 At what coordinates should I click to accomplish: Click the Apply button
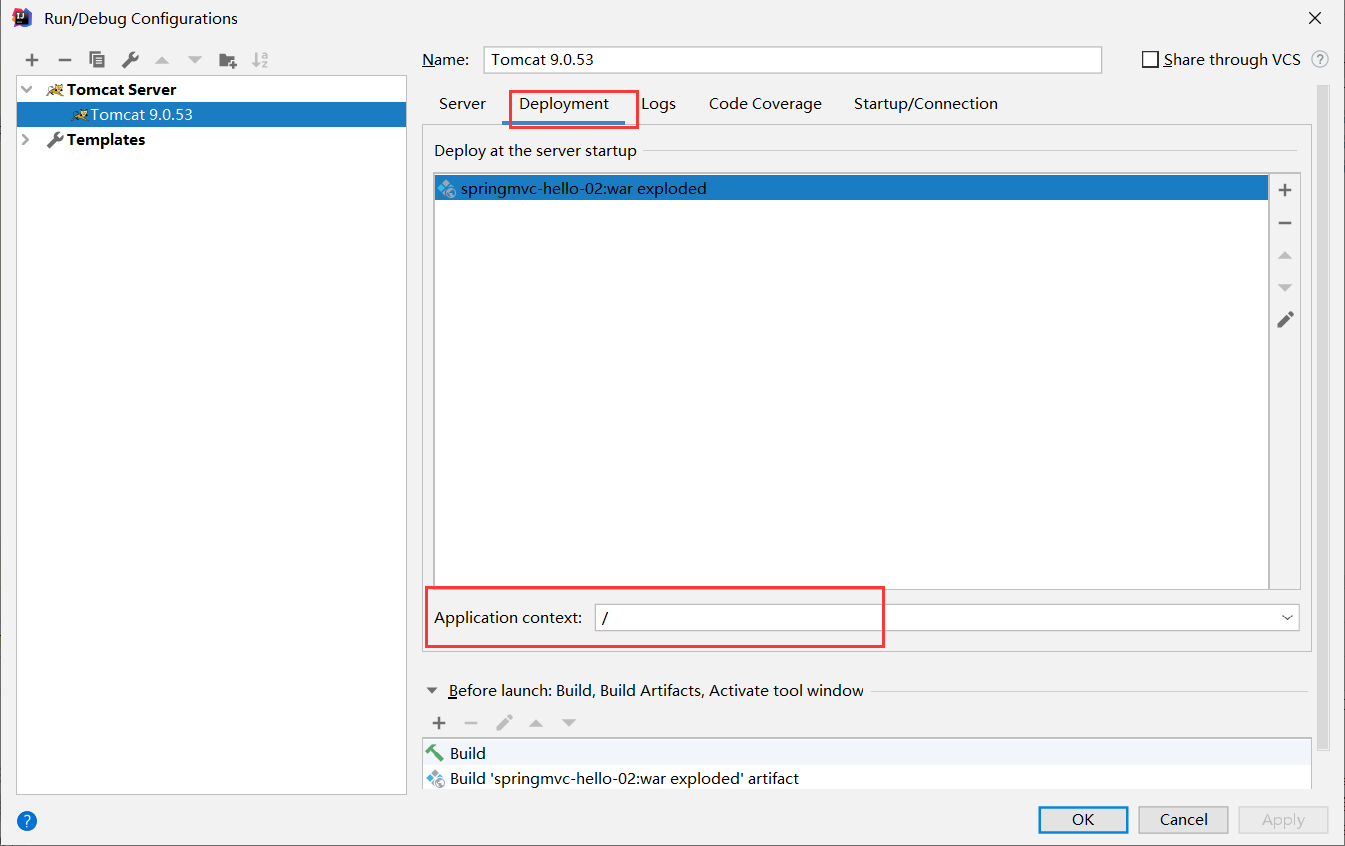coord(1283,820)
